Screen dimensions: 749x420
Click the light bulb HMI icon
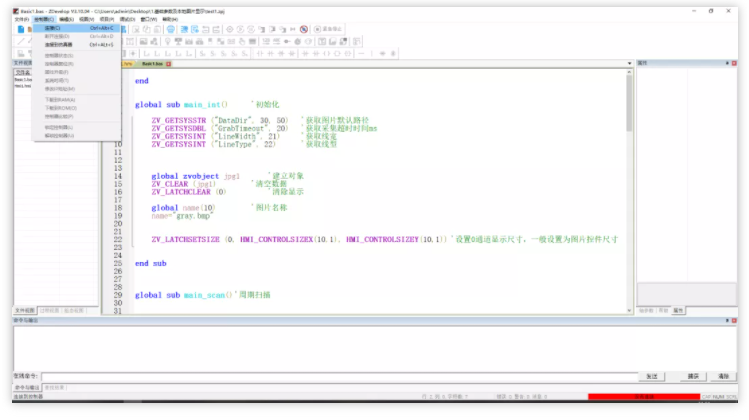click(x=168, y=42)
